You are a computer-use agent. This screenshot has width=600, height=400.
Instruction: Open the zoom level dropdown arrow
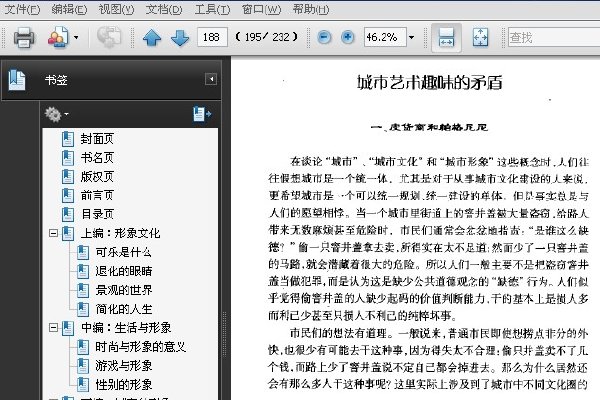[x=411, y=38]
